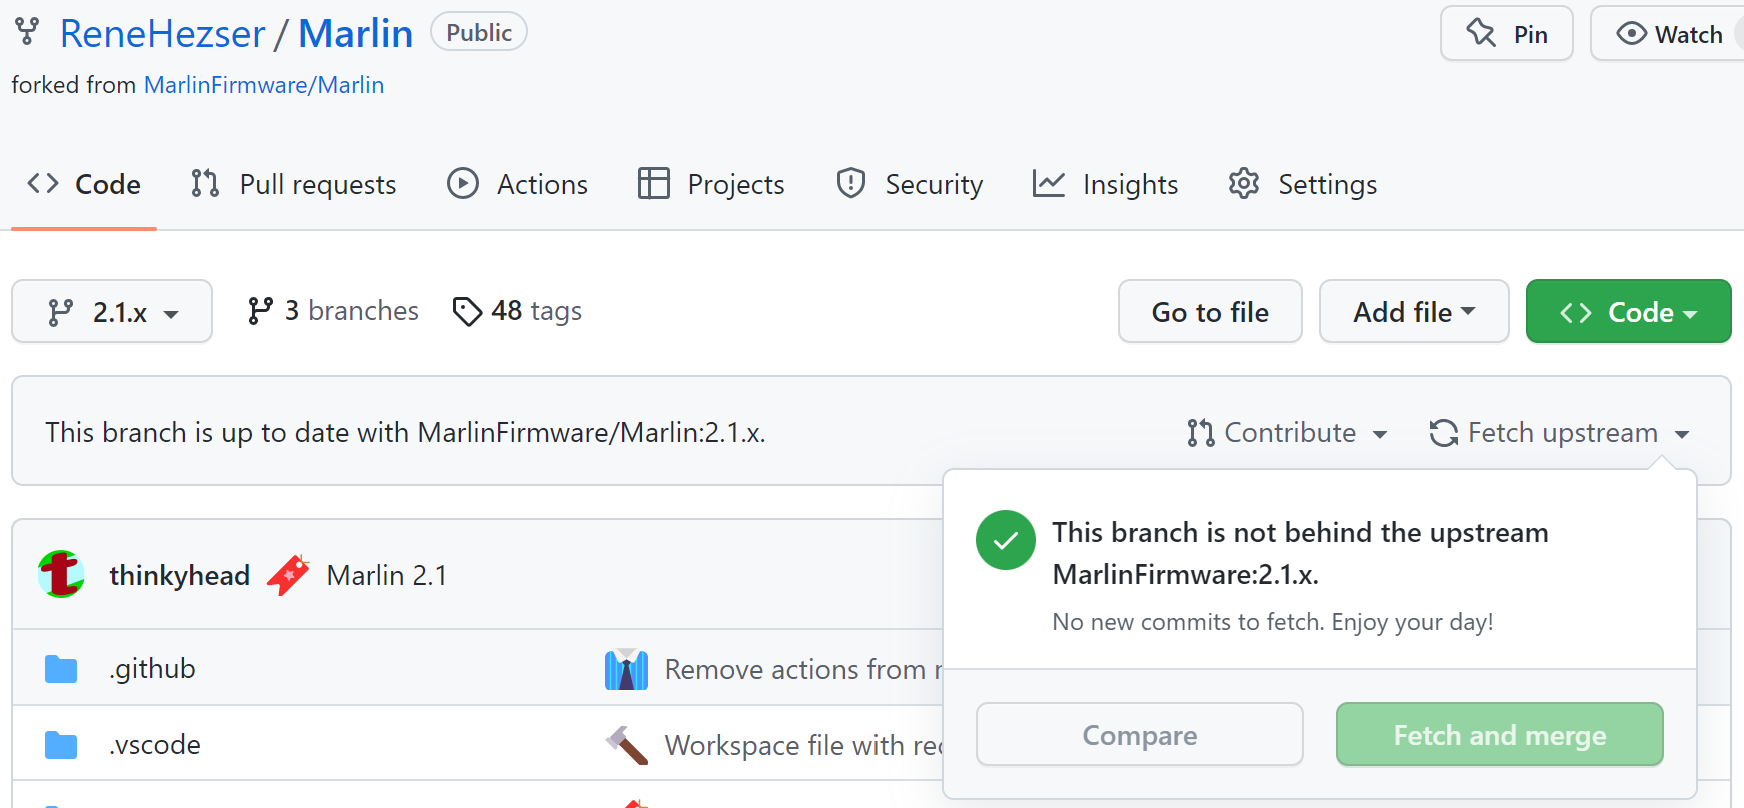This screenshot has width=1744, height=808.
Task: Open the MarlinFirmware/Marlin upstream link
Action: 264,85
